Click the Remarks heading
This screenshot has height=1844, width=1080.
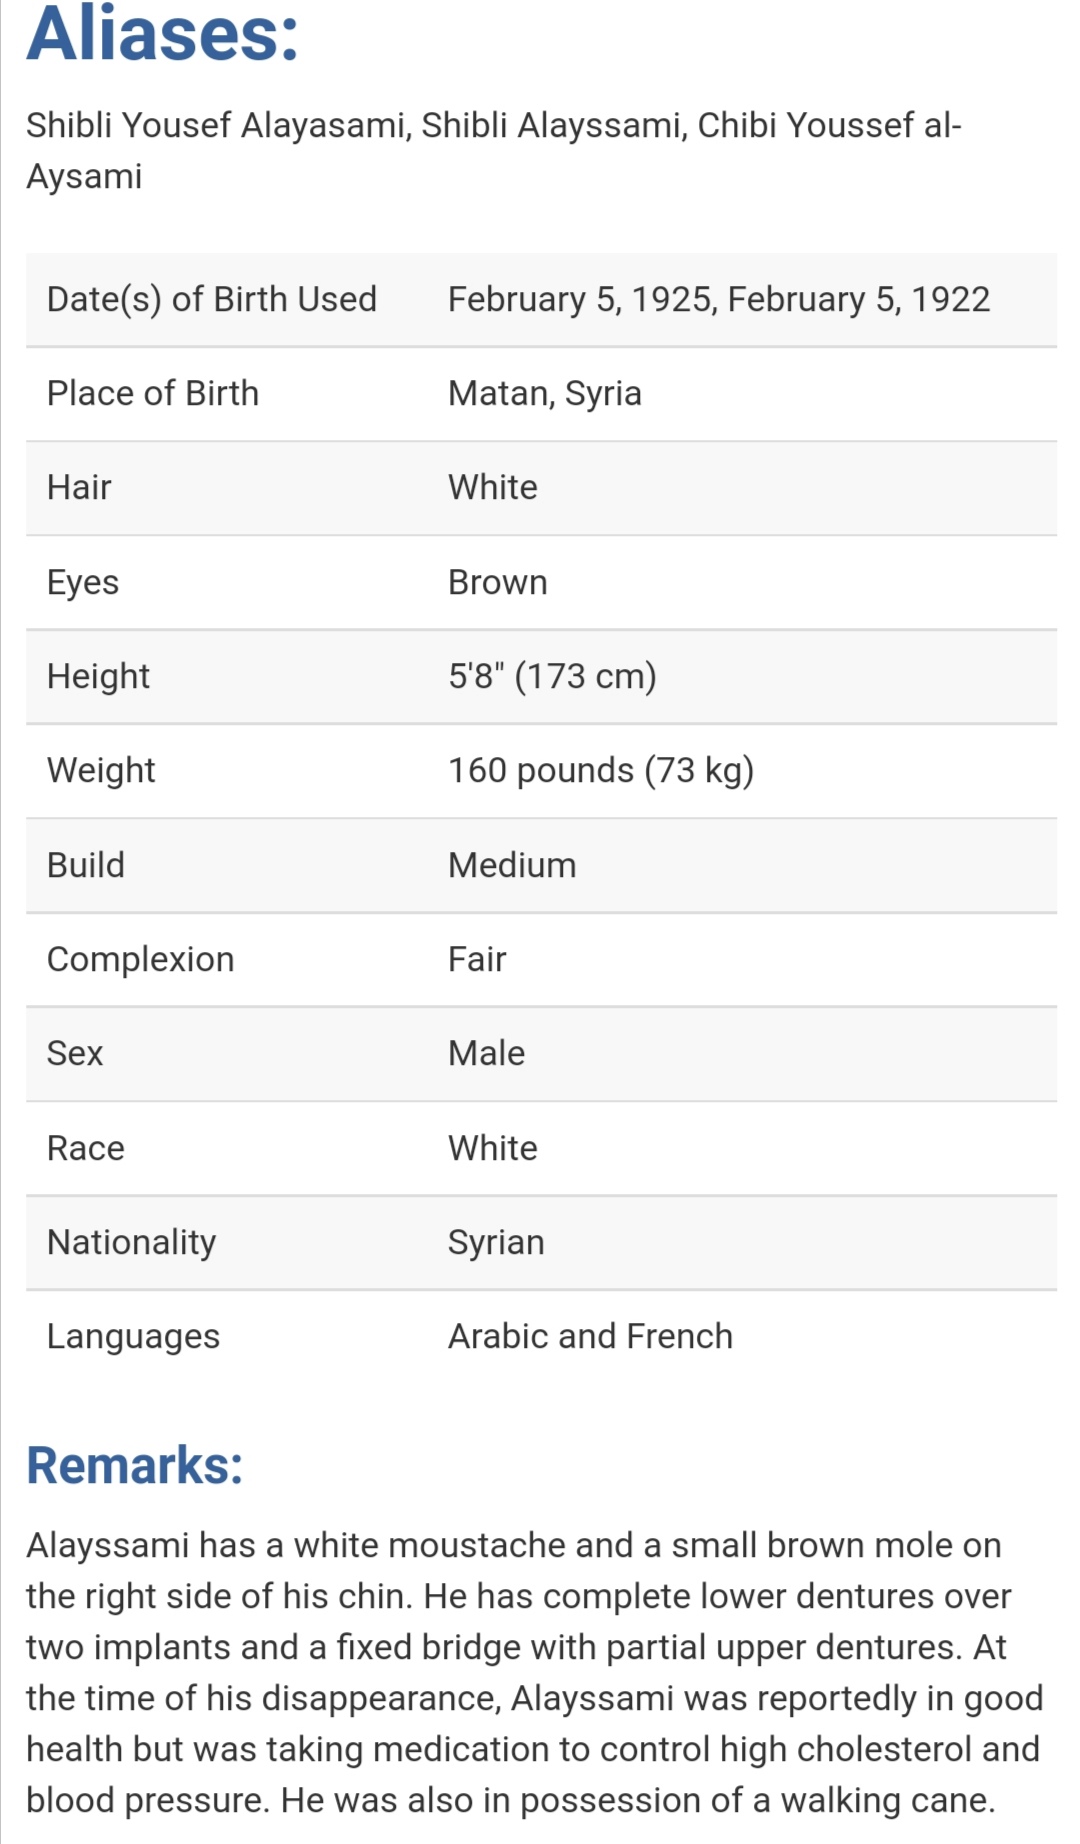(x=135, y=1466)
